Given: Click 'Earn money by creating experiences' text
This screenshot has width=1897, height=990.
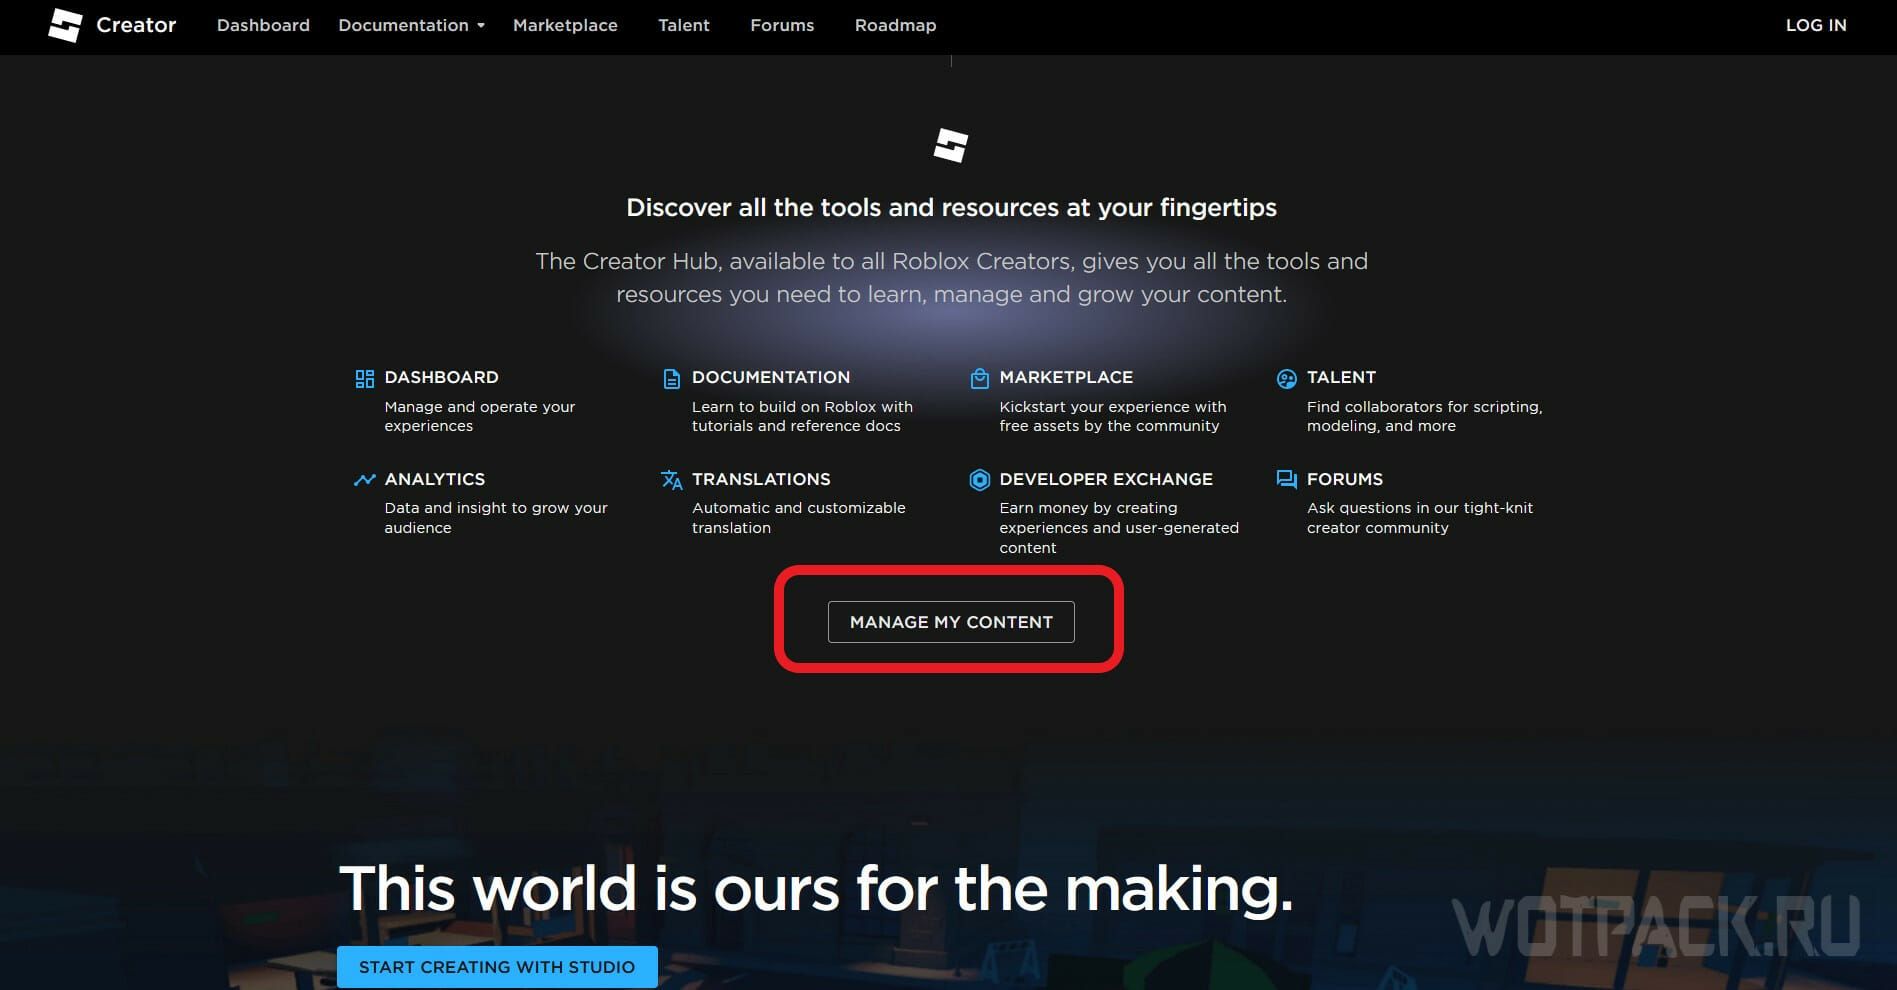Looking at the screenshot, I should click(1119, 528).
